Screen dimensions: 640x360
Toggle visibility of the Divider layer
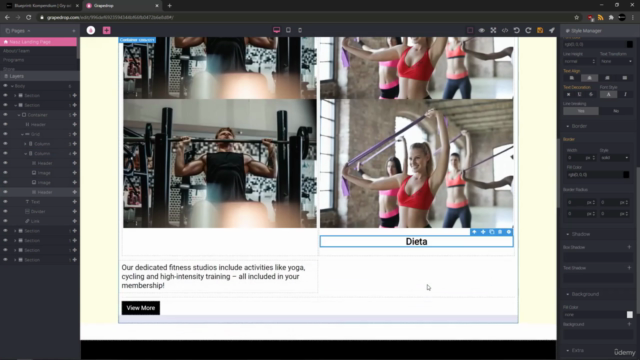tap(5, 211)
